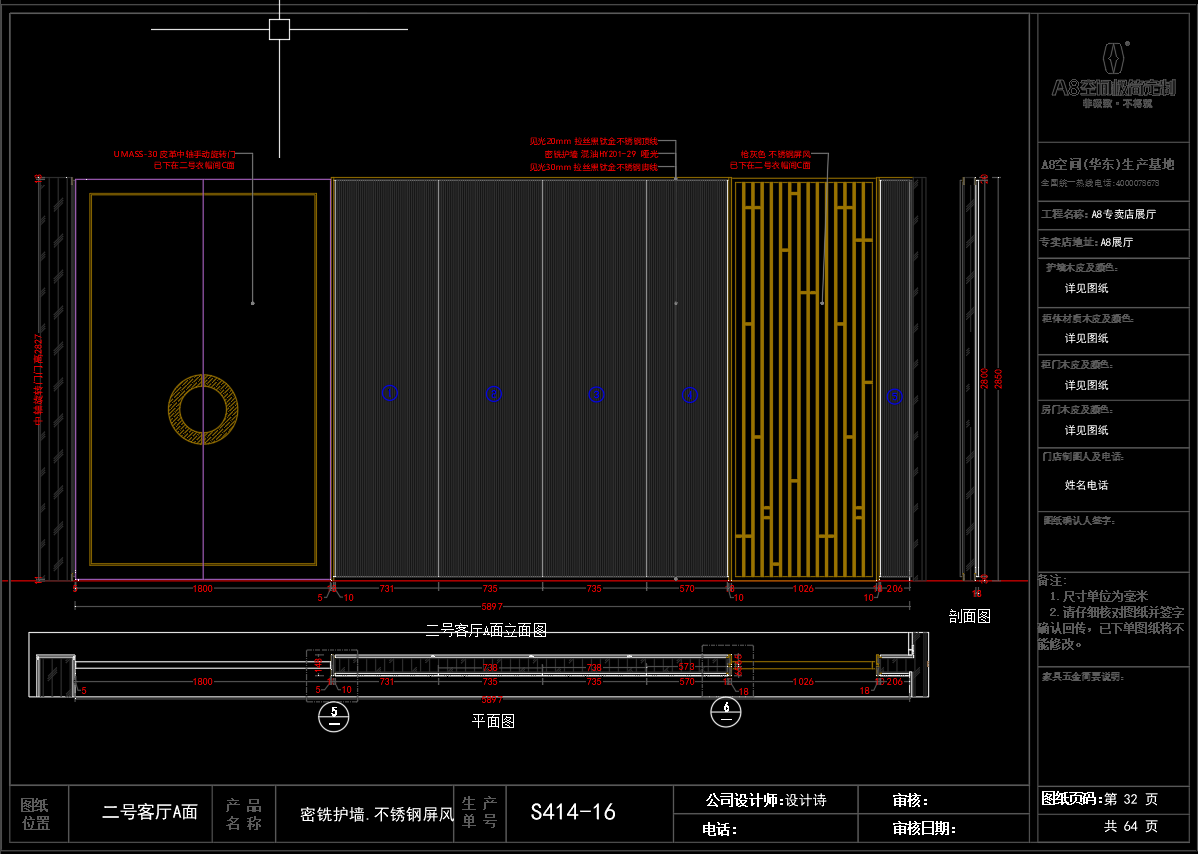Select the 图纸页码 第 32 页 page text
Image resolution: width=1198 pixels, height=854 pixels.
(x=1099, y=799)
